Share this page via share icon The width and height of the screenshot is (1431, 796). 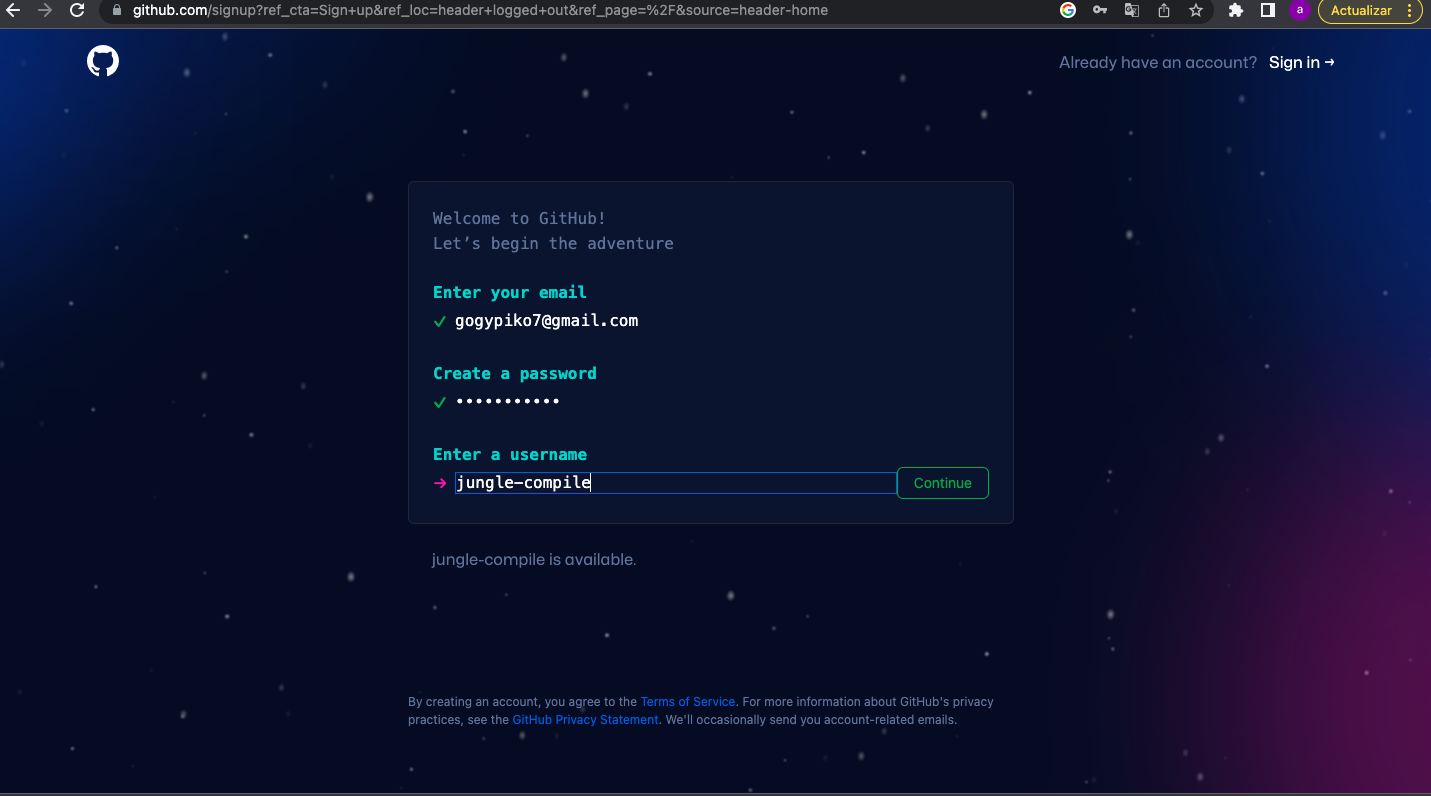point(1164,10)
